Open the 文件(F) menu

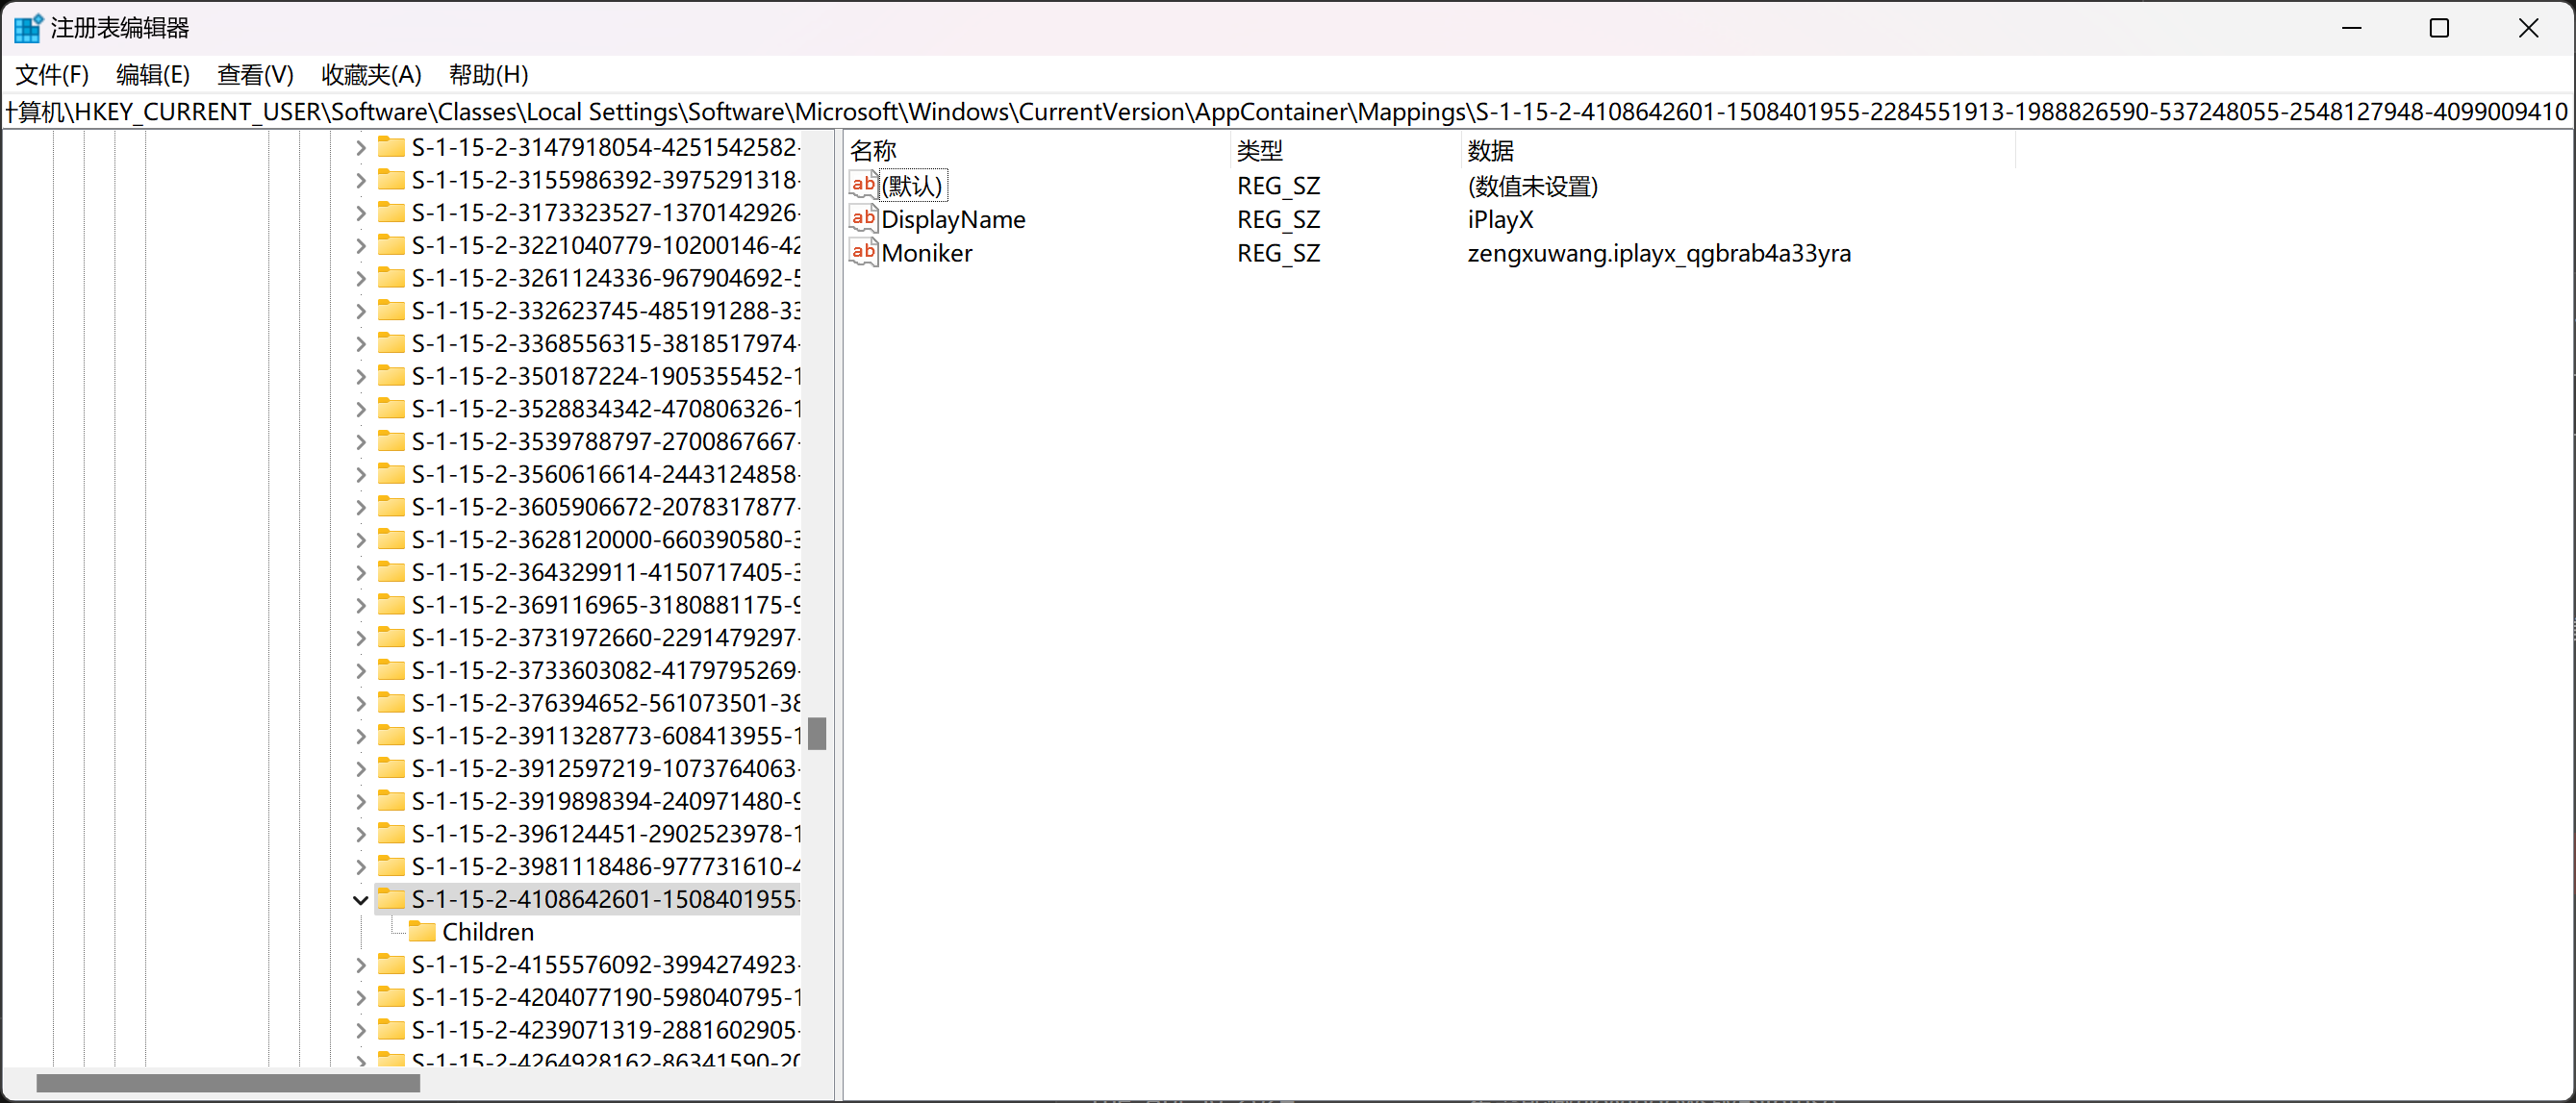(x=52, y=74)
